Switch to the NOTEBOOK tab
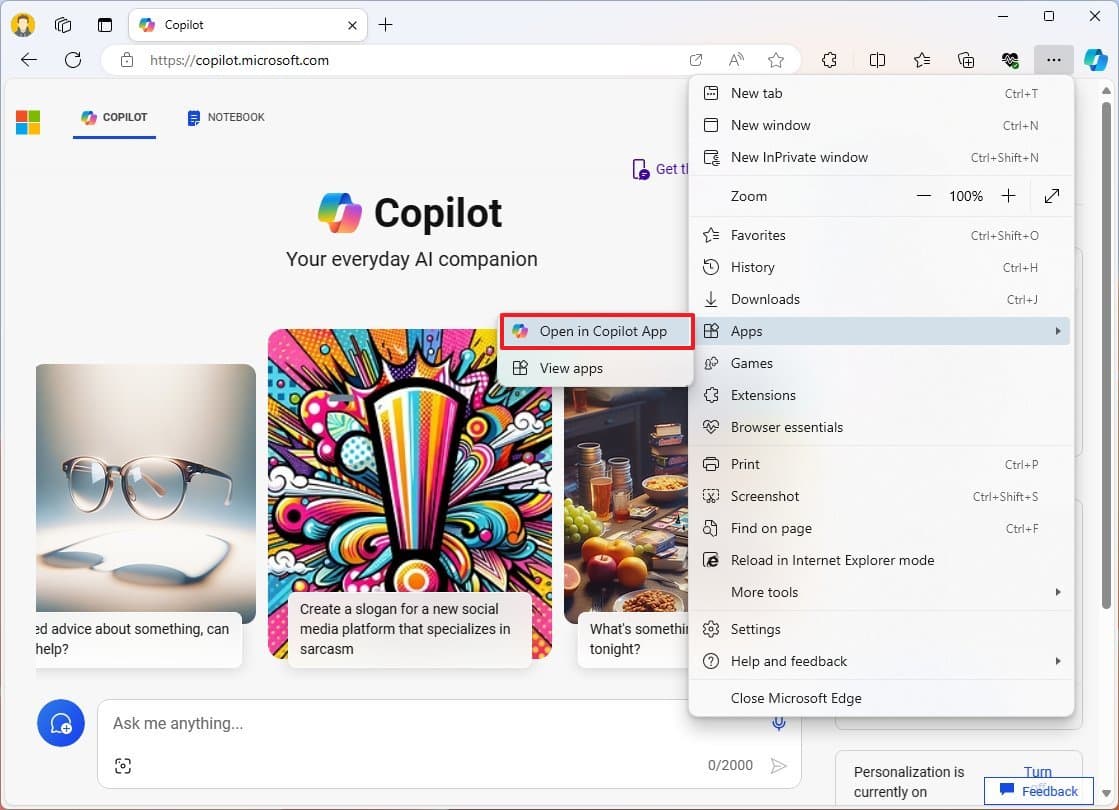 point(224,117)
